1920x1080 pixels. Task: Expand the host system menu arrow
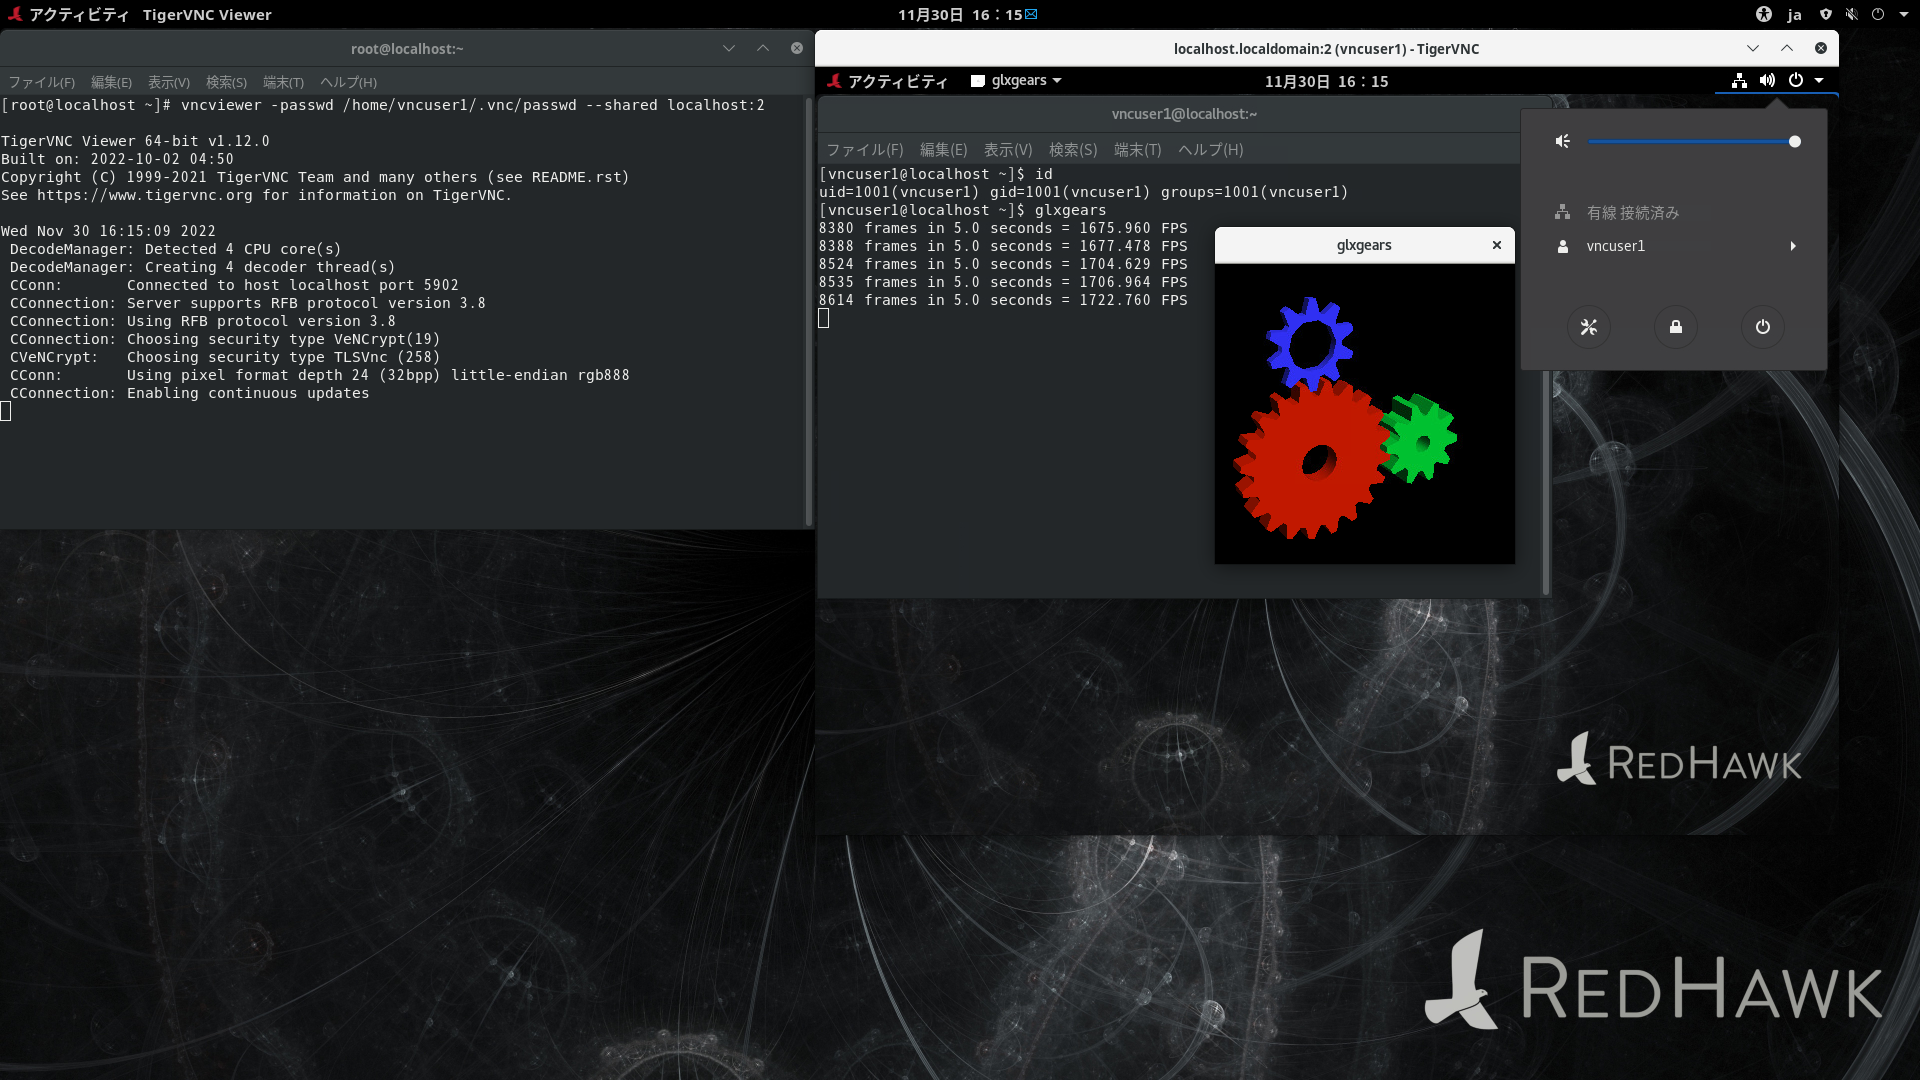click(x=1903, y=14)
